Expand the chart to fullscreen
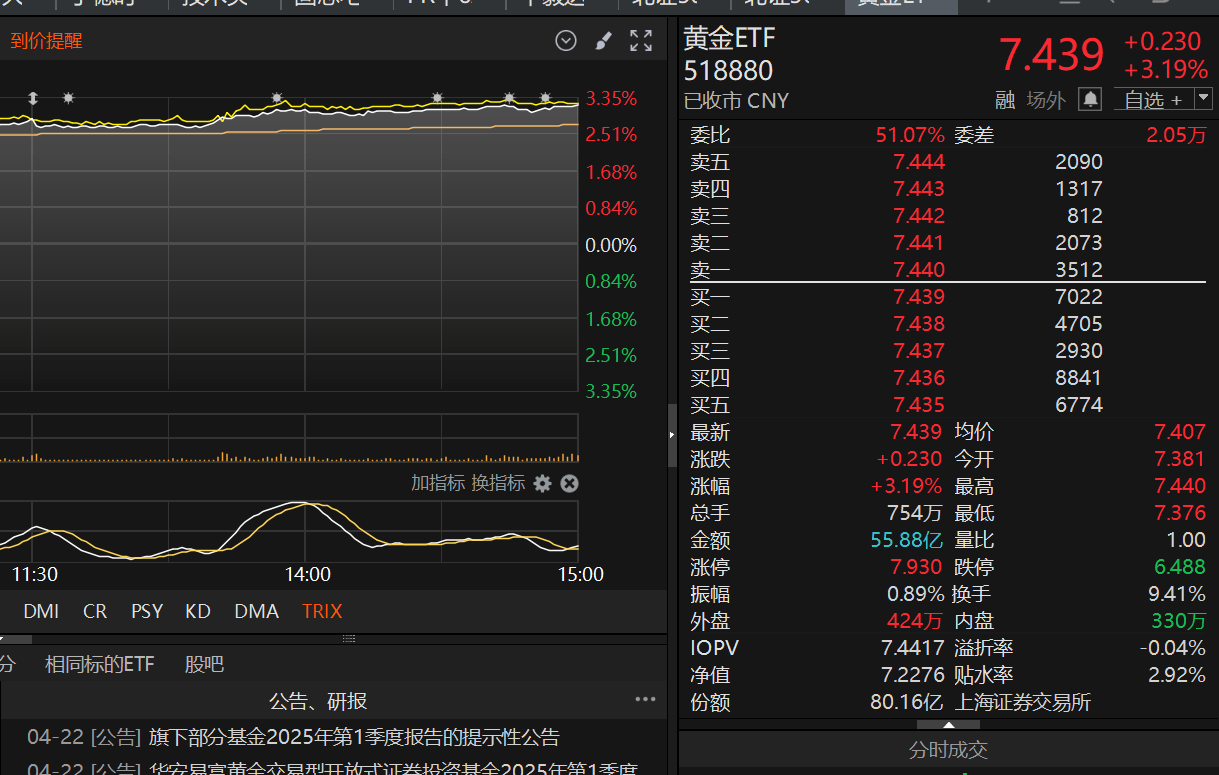 (x=640, y=40)
